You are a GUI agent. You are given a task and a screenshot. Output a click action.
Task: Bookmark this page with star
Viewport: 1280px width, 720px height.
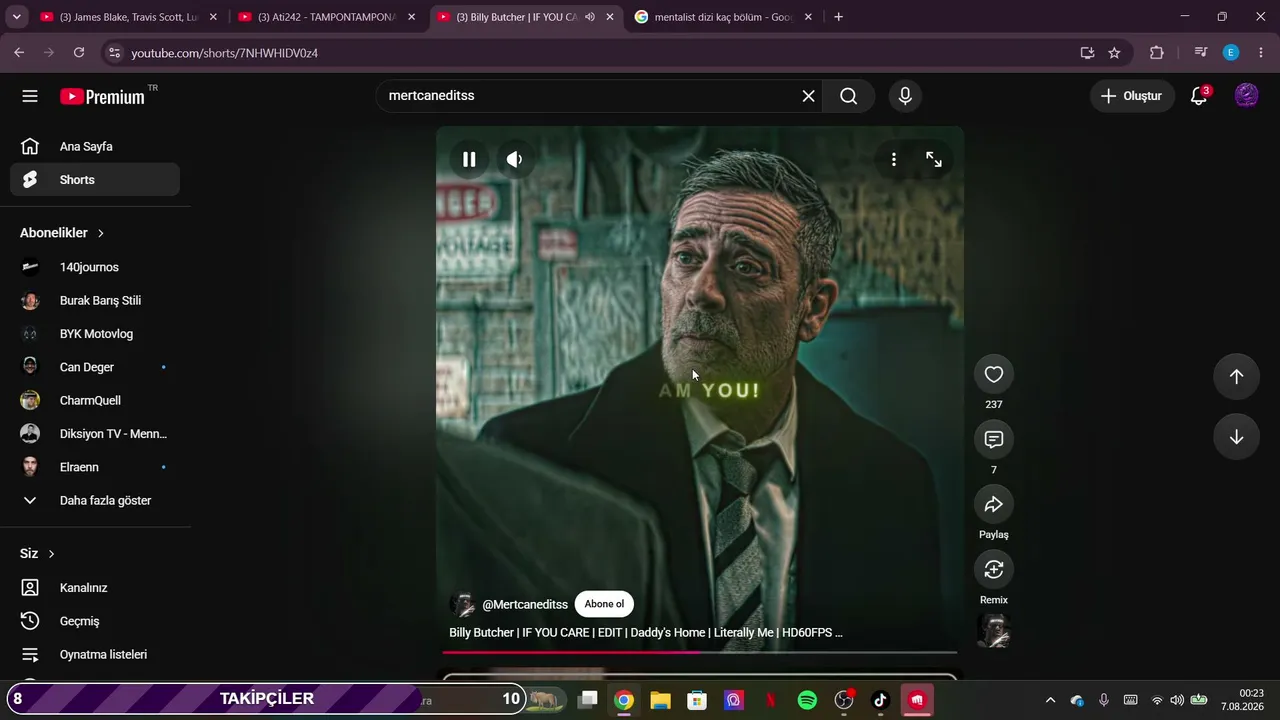1114,53
